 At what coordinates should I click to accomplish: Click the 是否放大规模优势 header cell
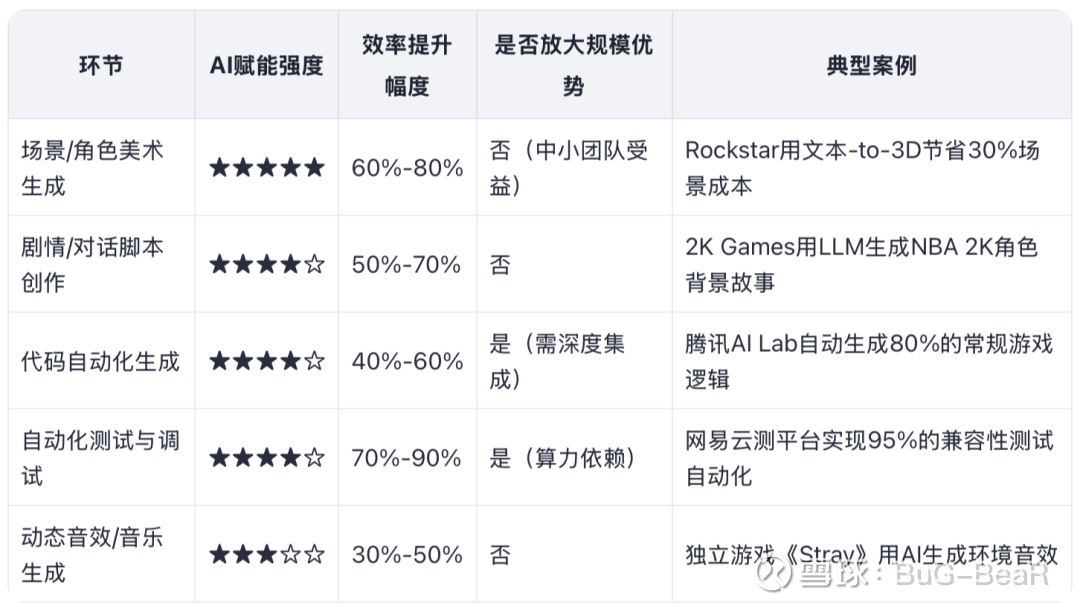(x=574, y=65)
